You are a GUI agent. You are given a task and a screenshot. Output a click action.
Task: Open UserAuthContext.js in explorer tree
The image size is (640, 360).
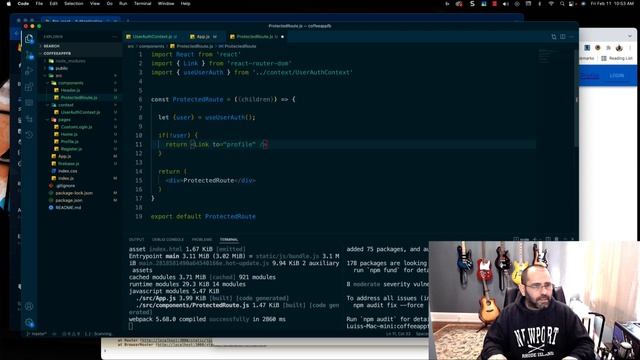pos(80,112)
